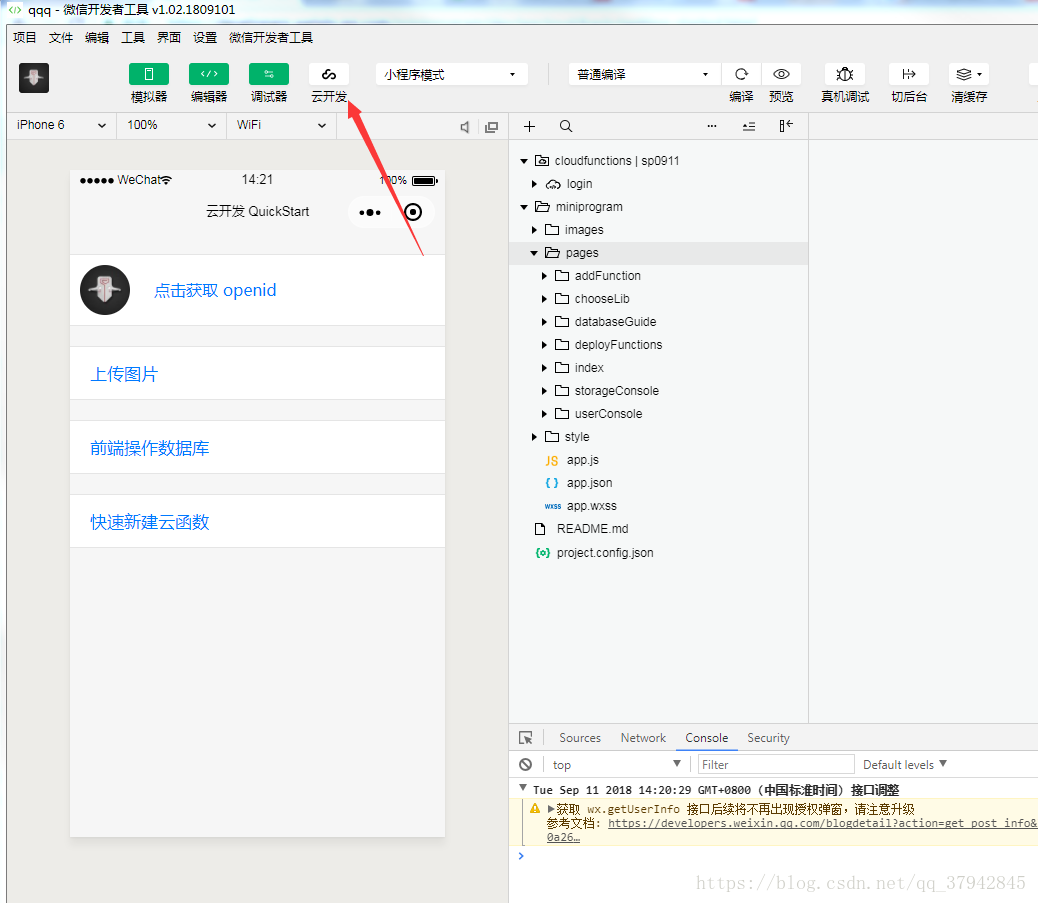Screen dimensions: 1038x903
Task: Click the mini program menu dots capsule
Action: coord(369,213)
